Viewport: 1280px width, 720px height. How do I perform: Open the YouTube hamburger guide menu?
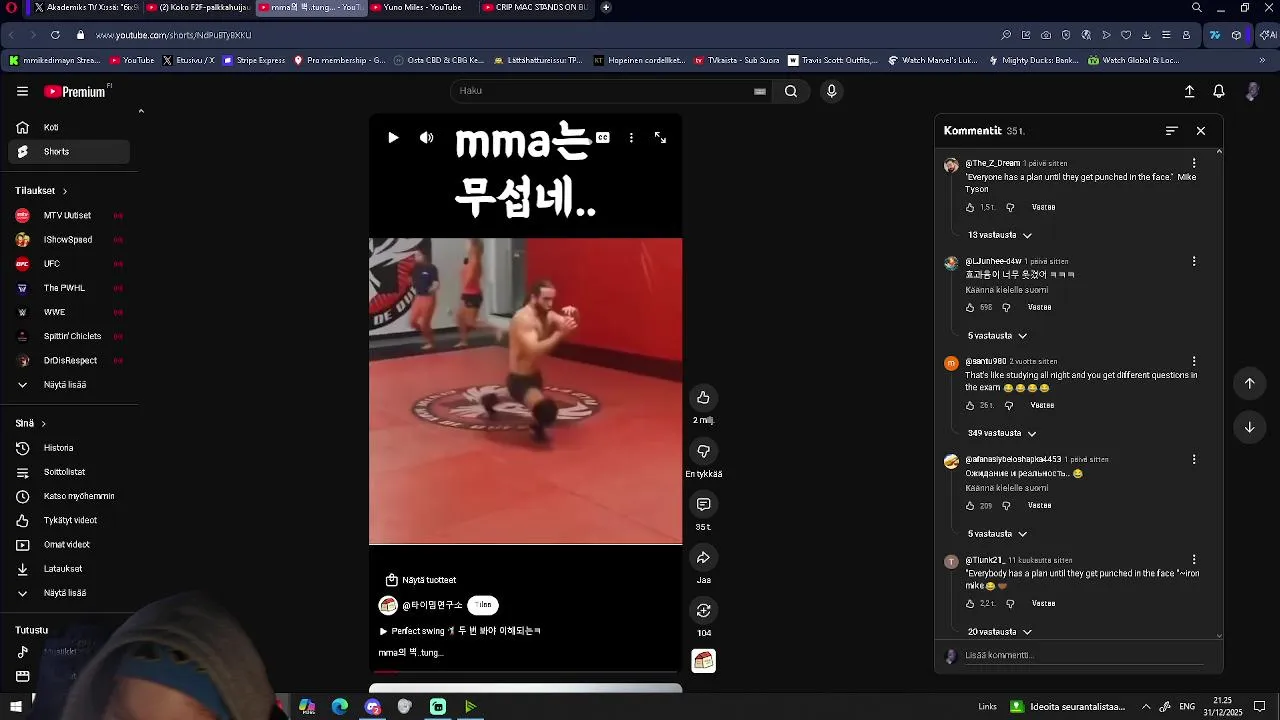[x=22, y=91]
